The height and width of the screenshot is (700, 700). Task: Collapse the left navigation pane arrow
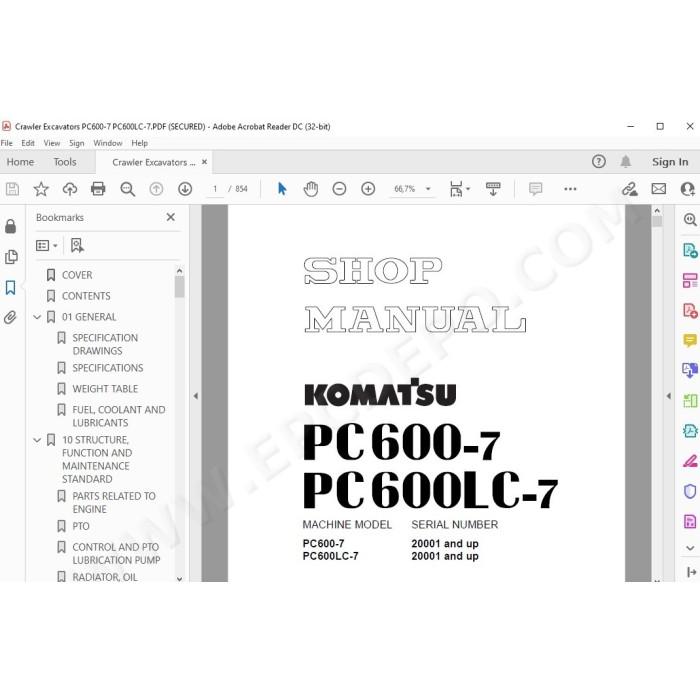point(196,396)
